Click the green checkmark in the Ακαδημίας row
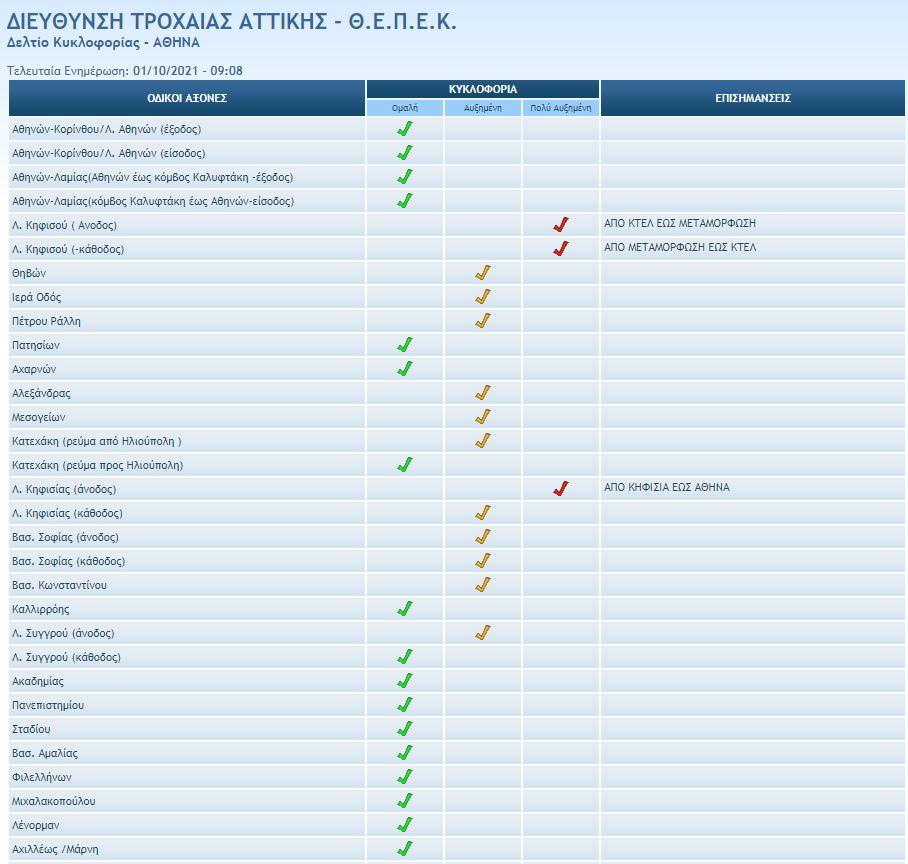908x864 pixels. pyautogui.click(x=405, y=681)
